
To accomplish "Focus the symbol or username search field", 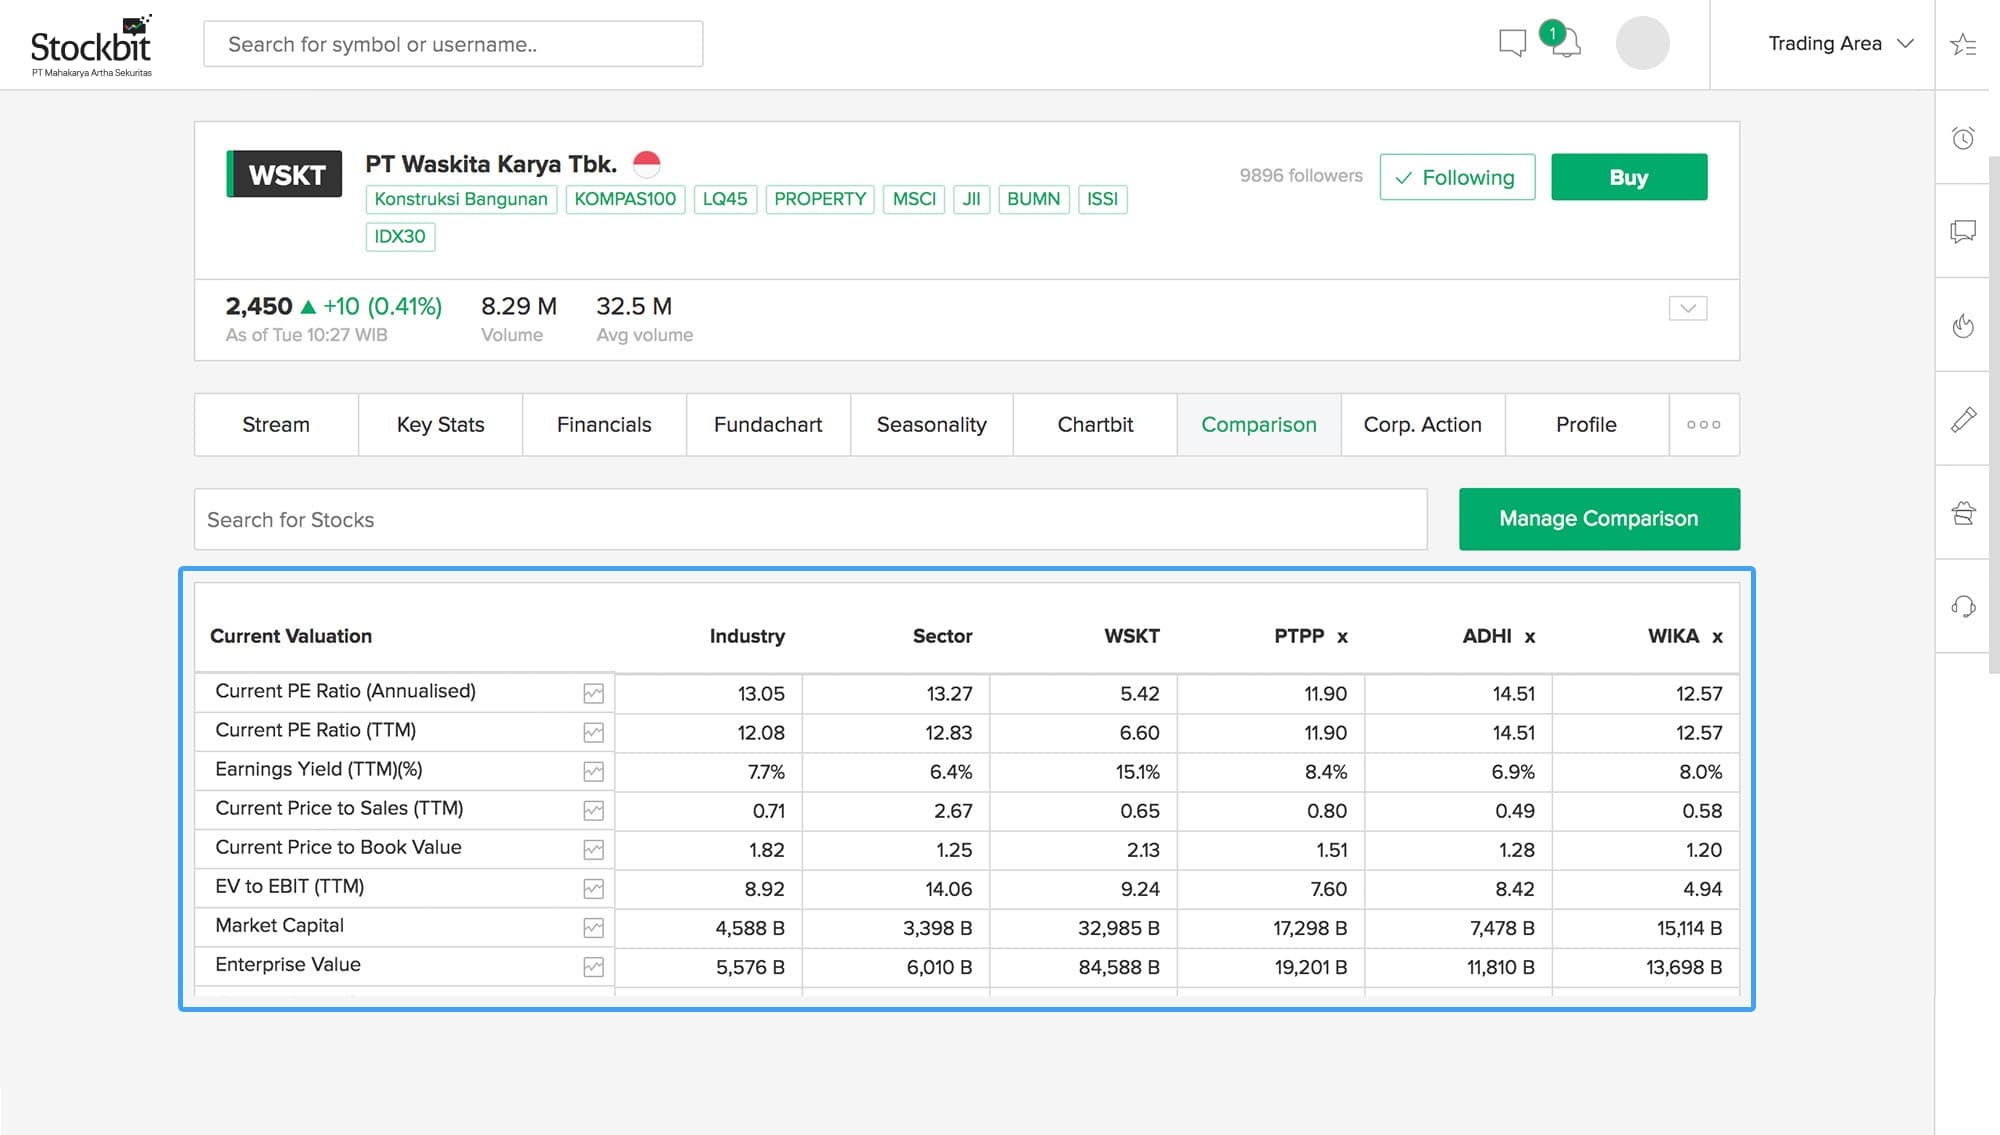I will point(453,44).
